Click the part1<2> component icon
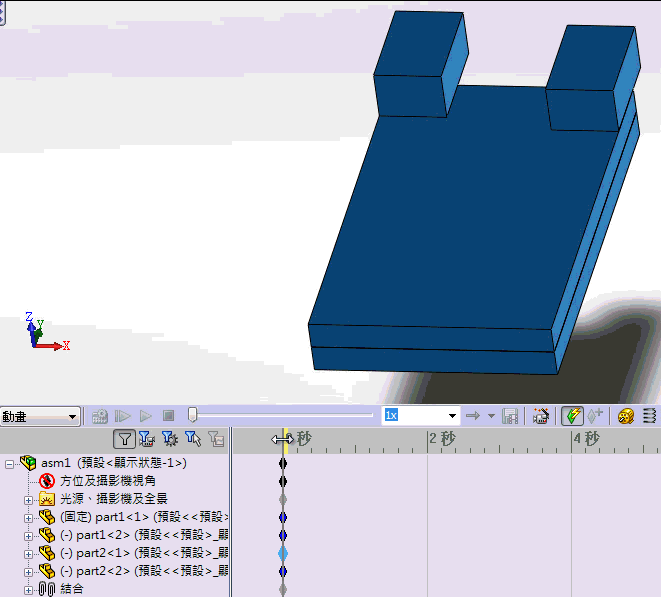 click(x=47, y=535)
